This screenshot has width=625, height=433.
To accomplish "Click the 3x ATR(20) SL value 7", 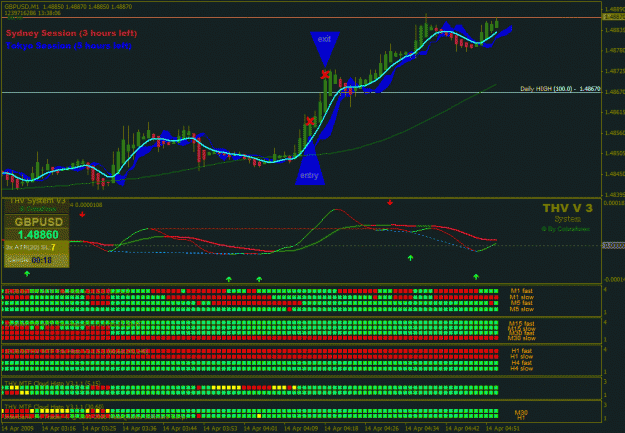I will [x=53, y=248].
